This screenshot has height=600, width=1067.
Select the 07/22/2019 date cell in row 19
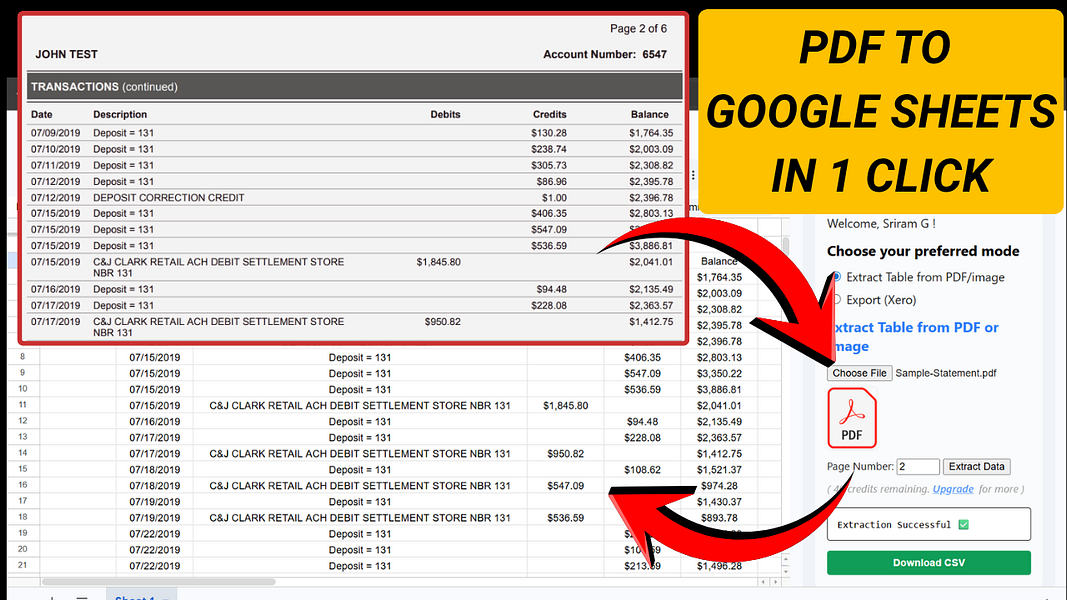coord(154,534)
